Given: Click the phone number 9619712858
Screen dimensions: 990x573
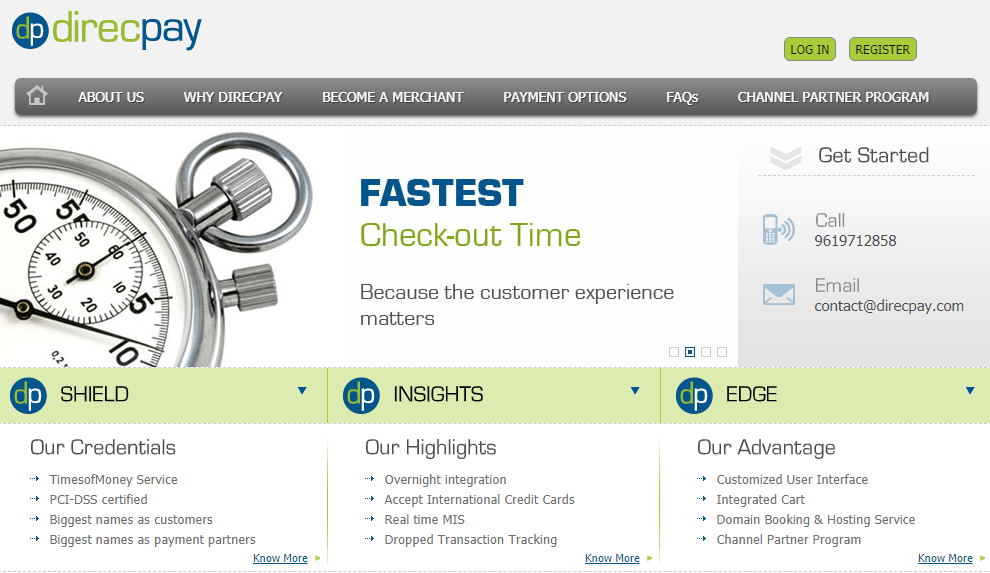Looking at the screenshot, I should (x=855, y=241).
